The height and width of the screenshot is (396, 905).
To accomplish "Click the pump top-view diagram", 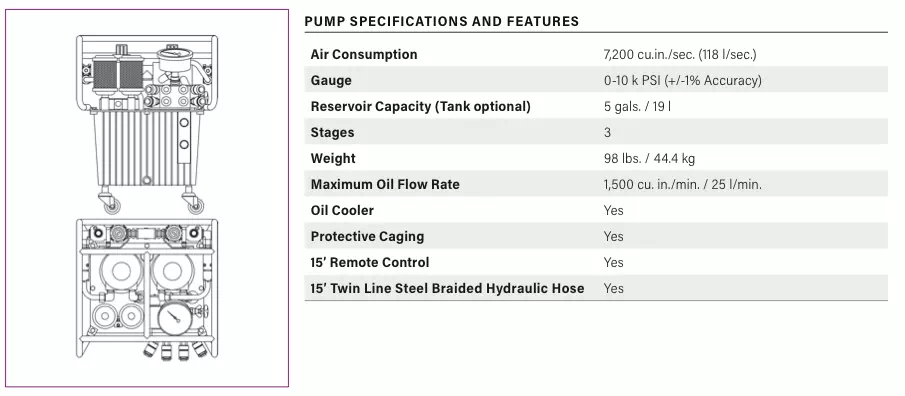I will pyautogui.click(x=147, y=289).
